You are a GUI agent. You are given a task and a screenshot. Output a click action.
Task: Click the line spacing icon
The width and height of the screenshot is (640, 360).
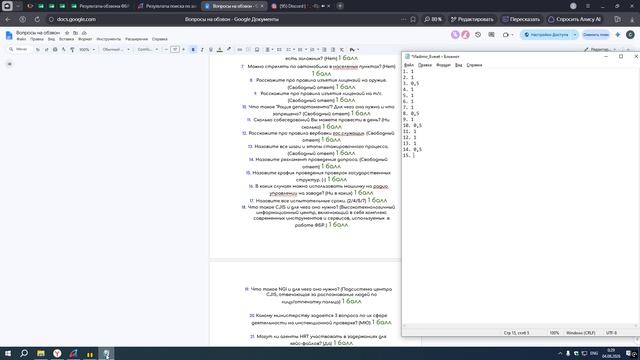279,50
